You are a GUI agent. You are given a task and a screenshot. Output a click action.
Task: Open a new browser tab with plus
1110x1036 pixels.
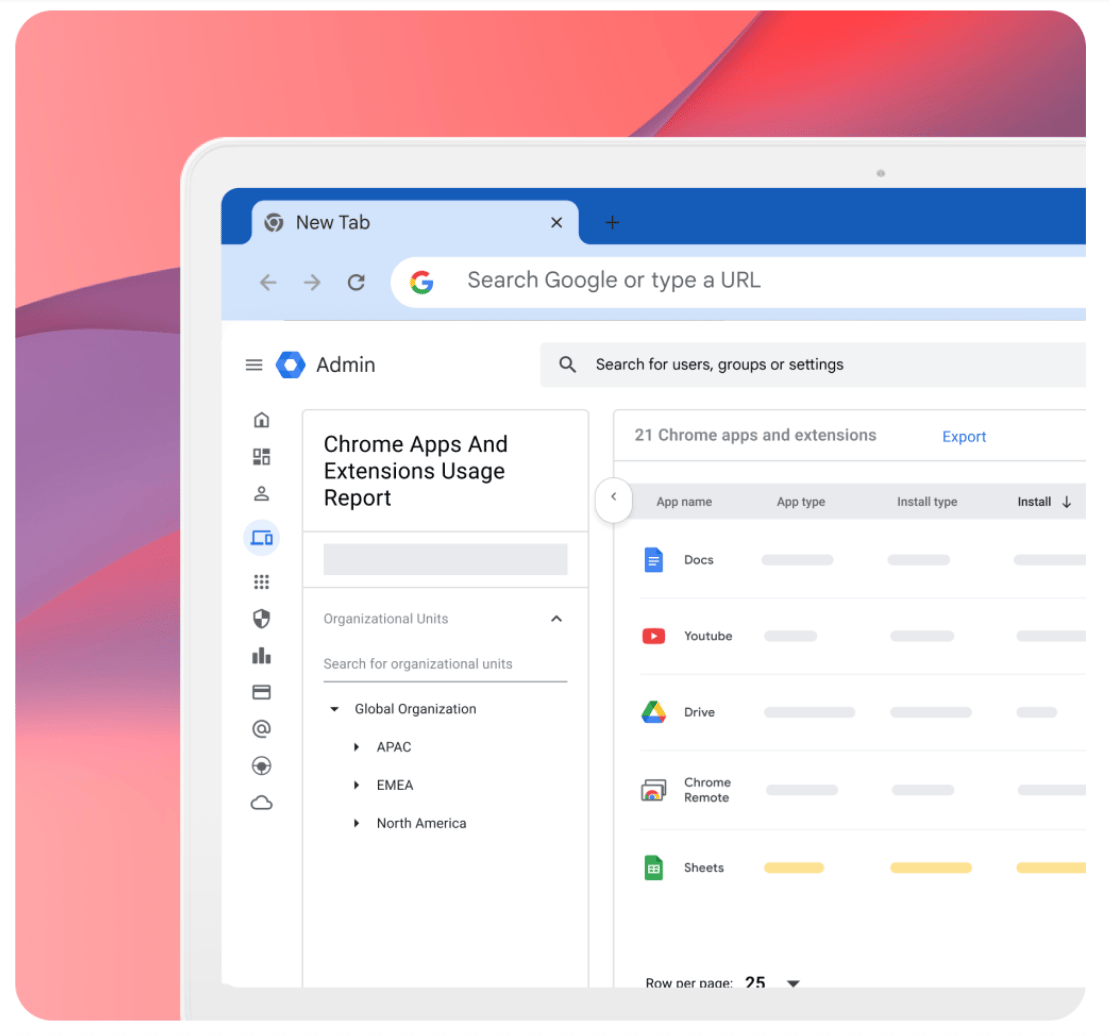pos(612,222)
